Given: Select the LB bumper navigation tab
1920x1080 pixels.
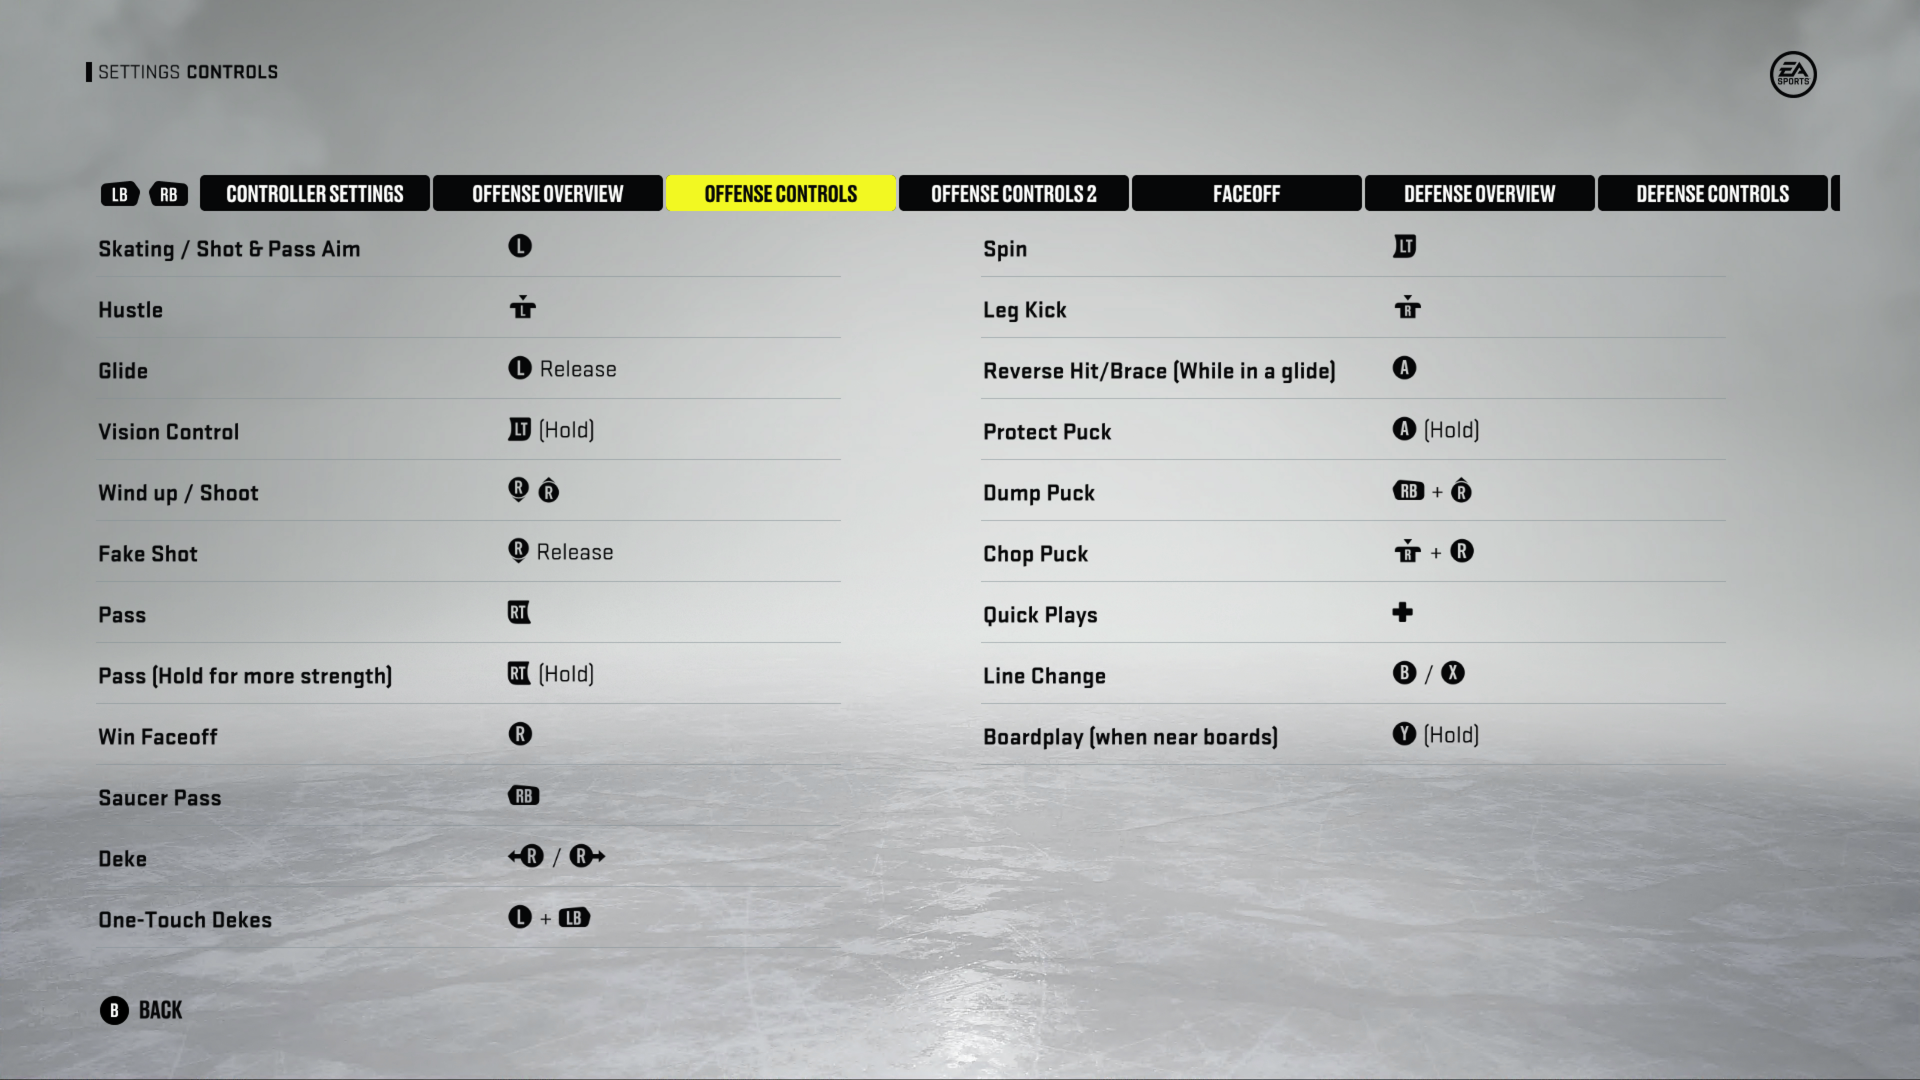Looking at the screenshot, I should click(x=119, y=193).
